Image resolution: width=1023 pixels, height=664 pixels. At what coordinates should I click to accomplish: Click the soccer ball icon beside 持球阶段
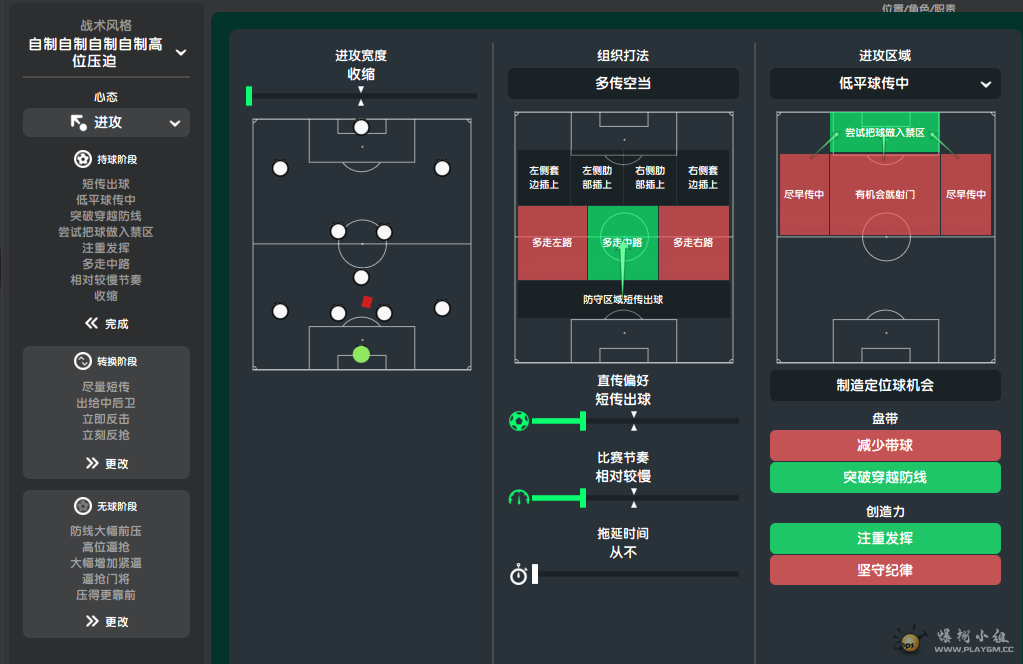[83, 159]
